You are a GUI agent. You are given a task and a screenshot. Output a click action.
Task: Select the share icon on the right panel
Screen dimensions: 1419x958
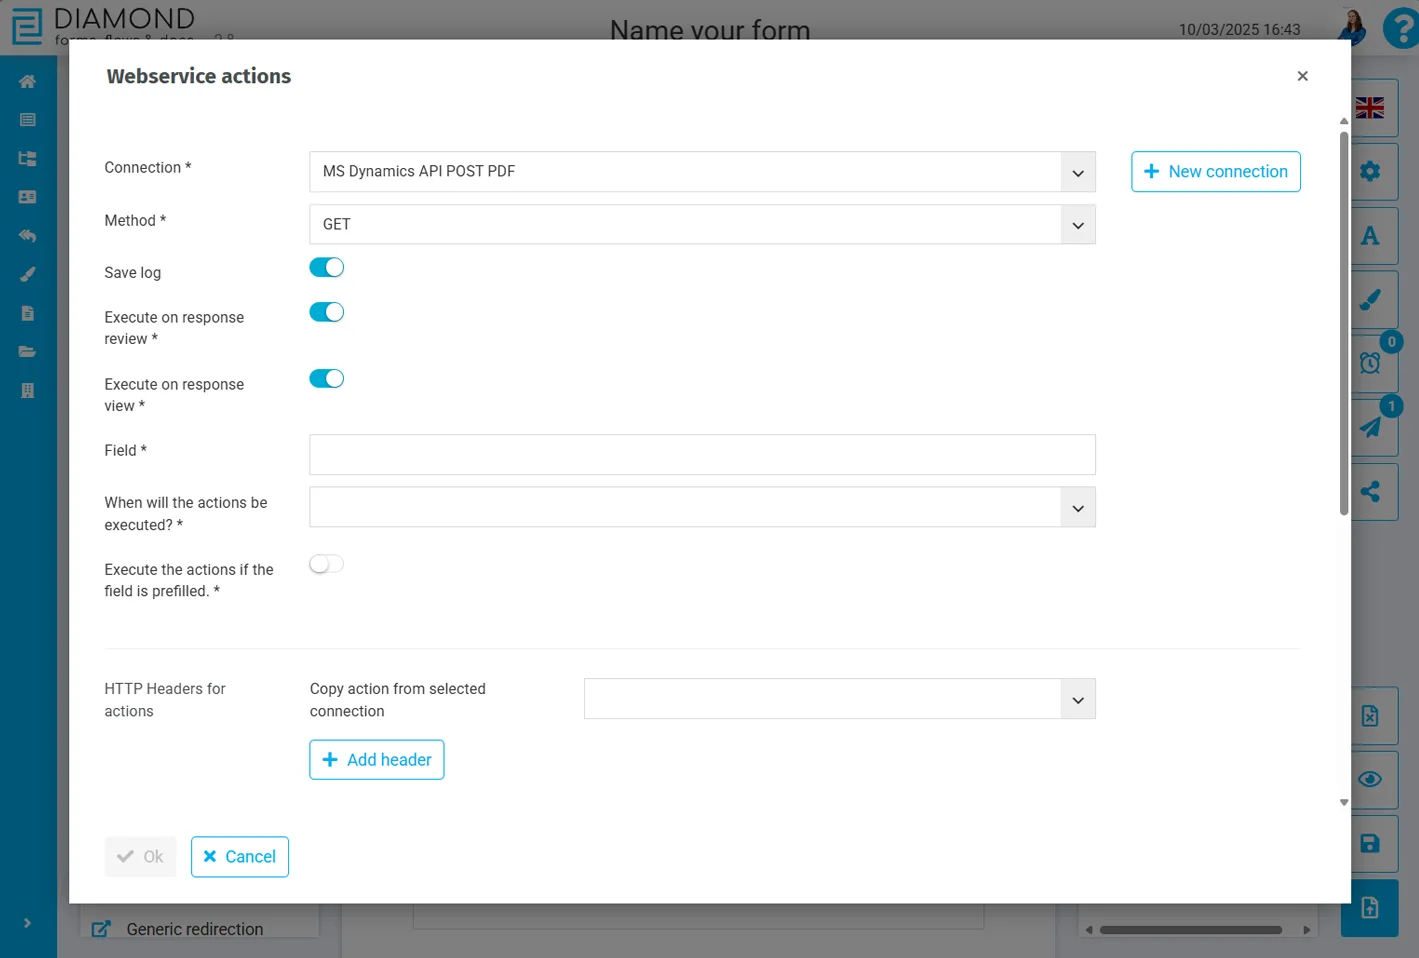[x=1369, y=491]
